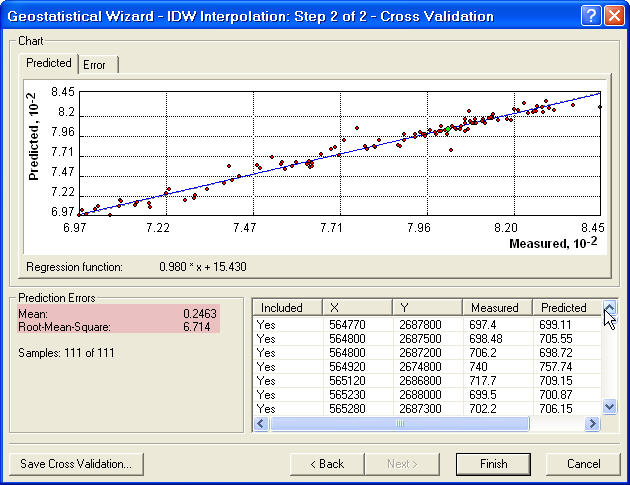Click the Predicted column header
The height and width of the screenshot is (485, 630).
(x=565, y=308)
